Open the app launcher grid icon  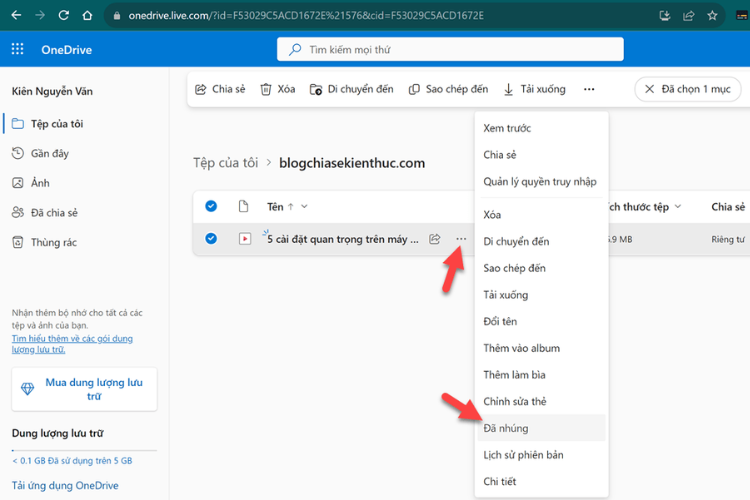point(18,49)
